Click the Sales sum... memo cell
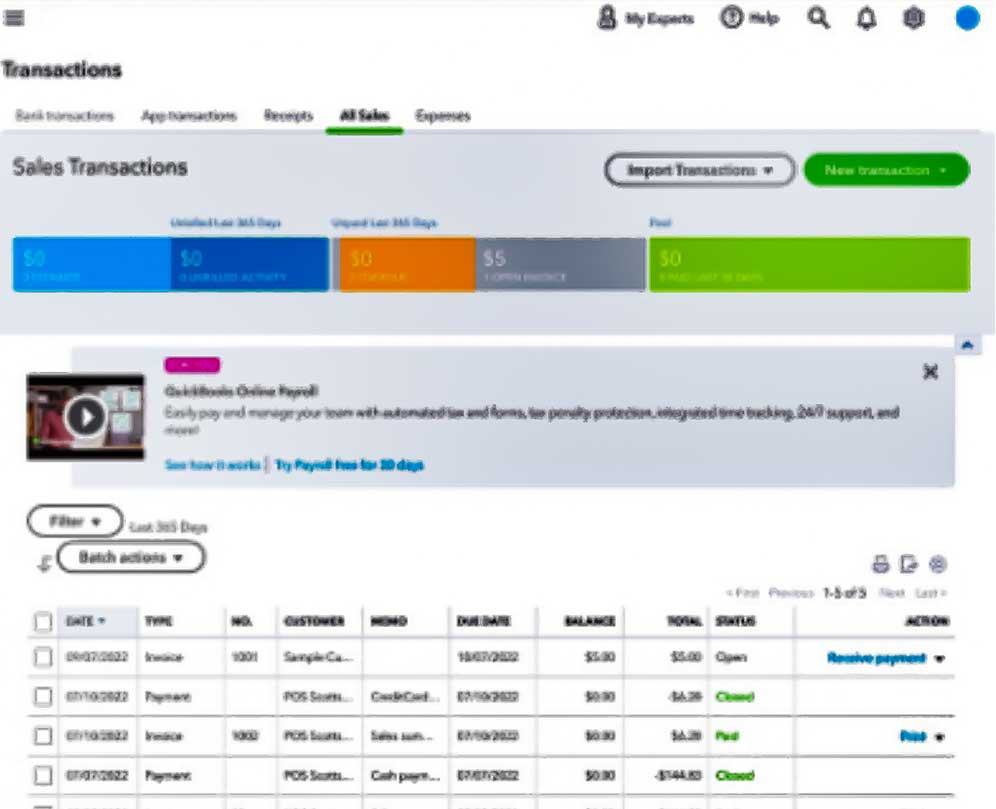 [401, 736]
